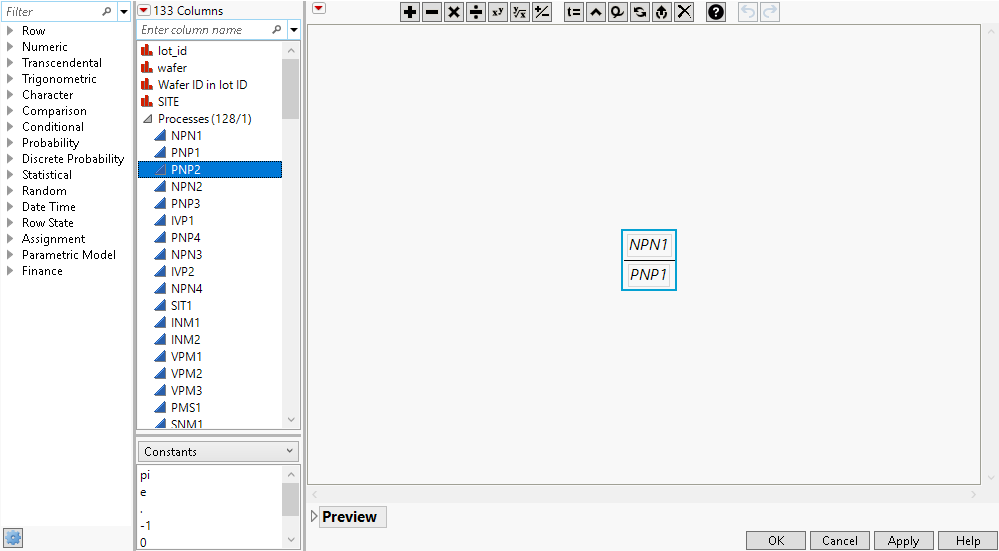Click the OK button
Viewport: 999px width, 551px height.
point(776,541)
